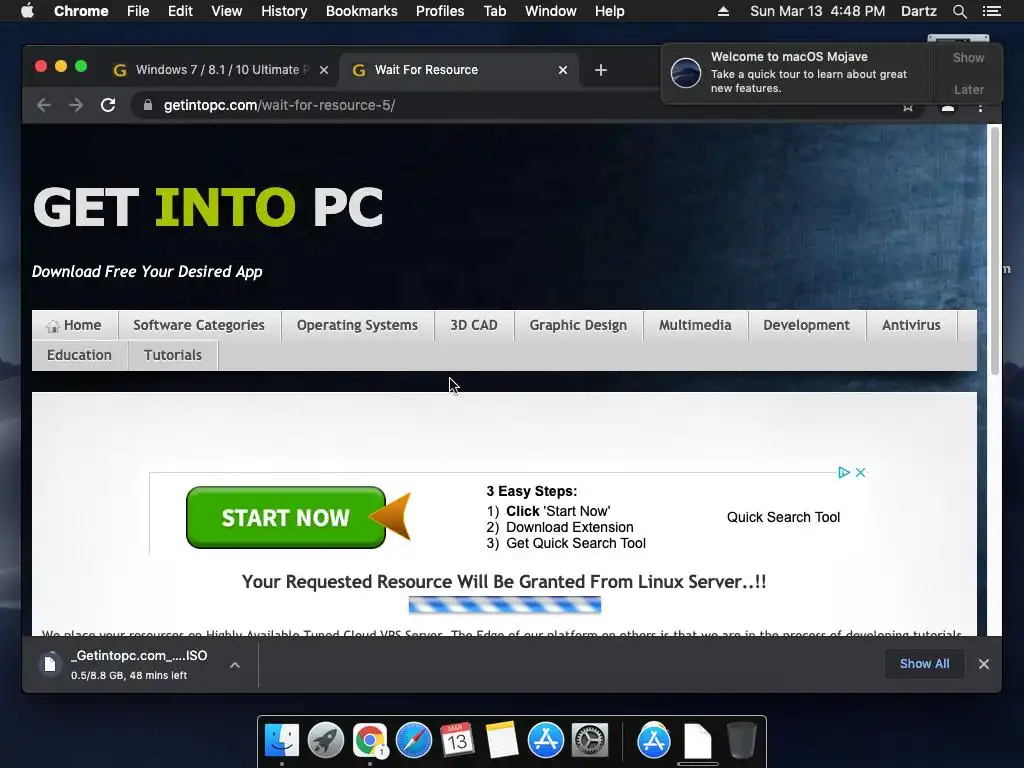1024x768 pixels.
Task: Open the Bookmarks menu
Action: coord(361,11)
